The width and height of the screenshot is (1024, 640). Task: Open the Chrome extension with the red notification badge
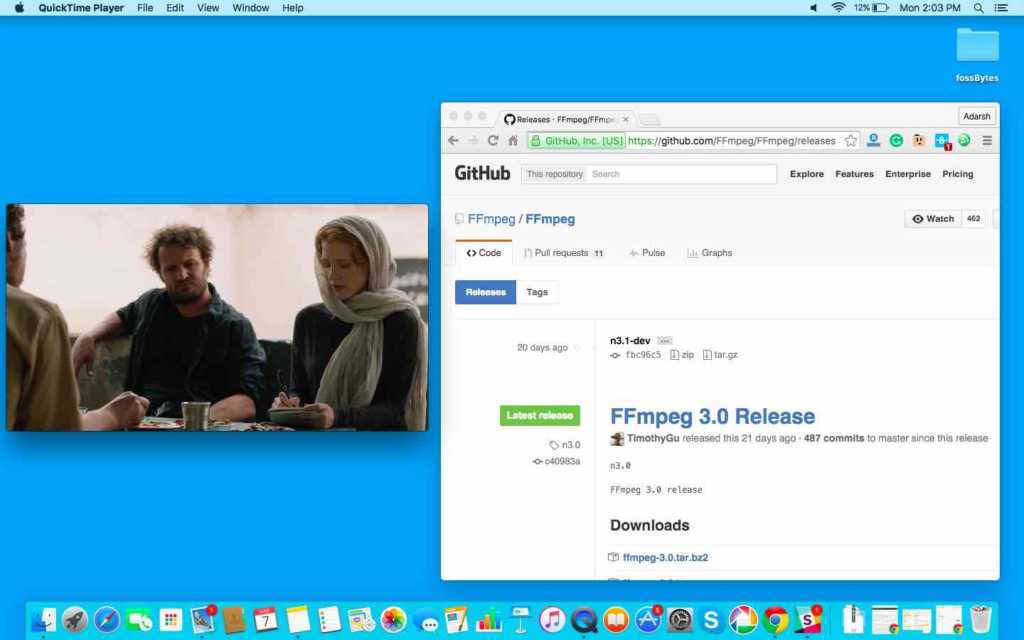[x=941, y=140]
